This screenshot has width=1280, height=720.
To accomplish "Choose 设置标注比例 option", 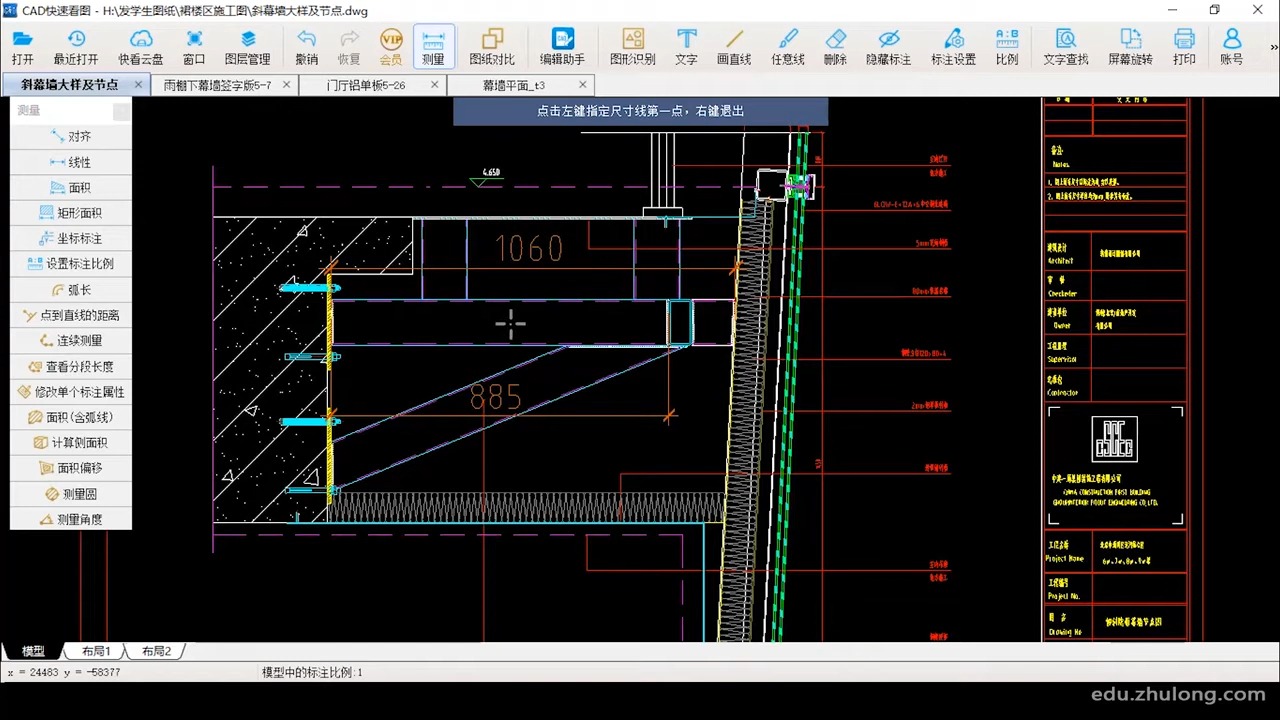I will (71, 264).
